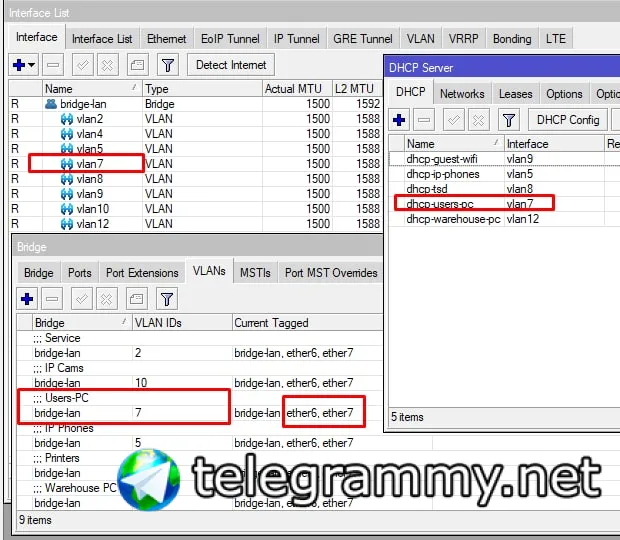This screenshot has width=620, height=540.
Task: Switch to the Interface List tab
Action: coord(102,39)
